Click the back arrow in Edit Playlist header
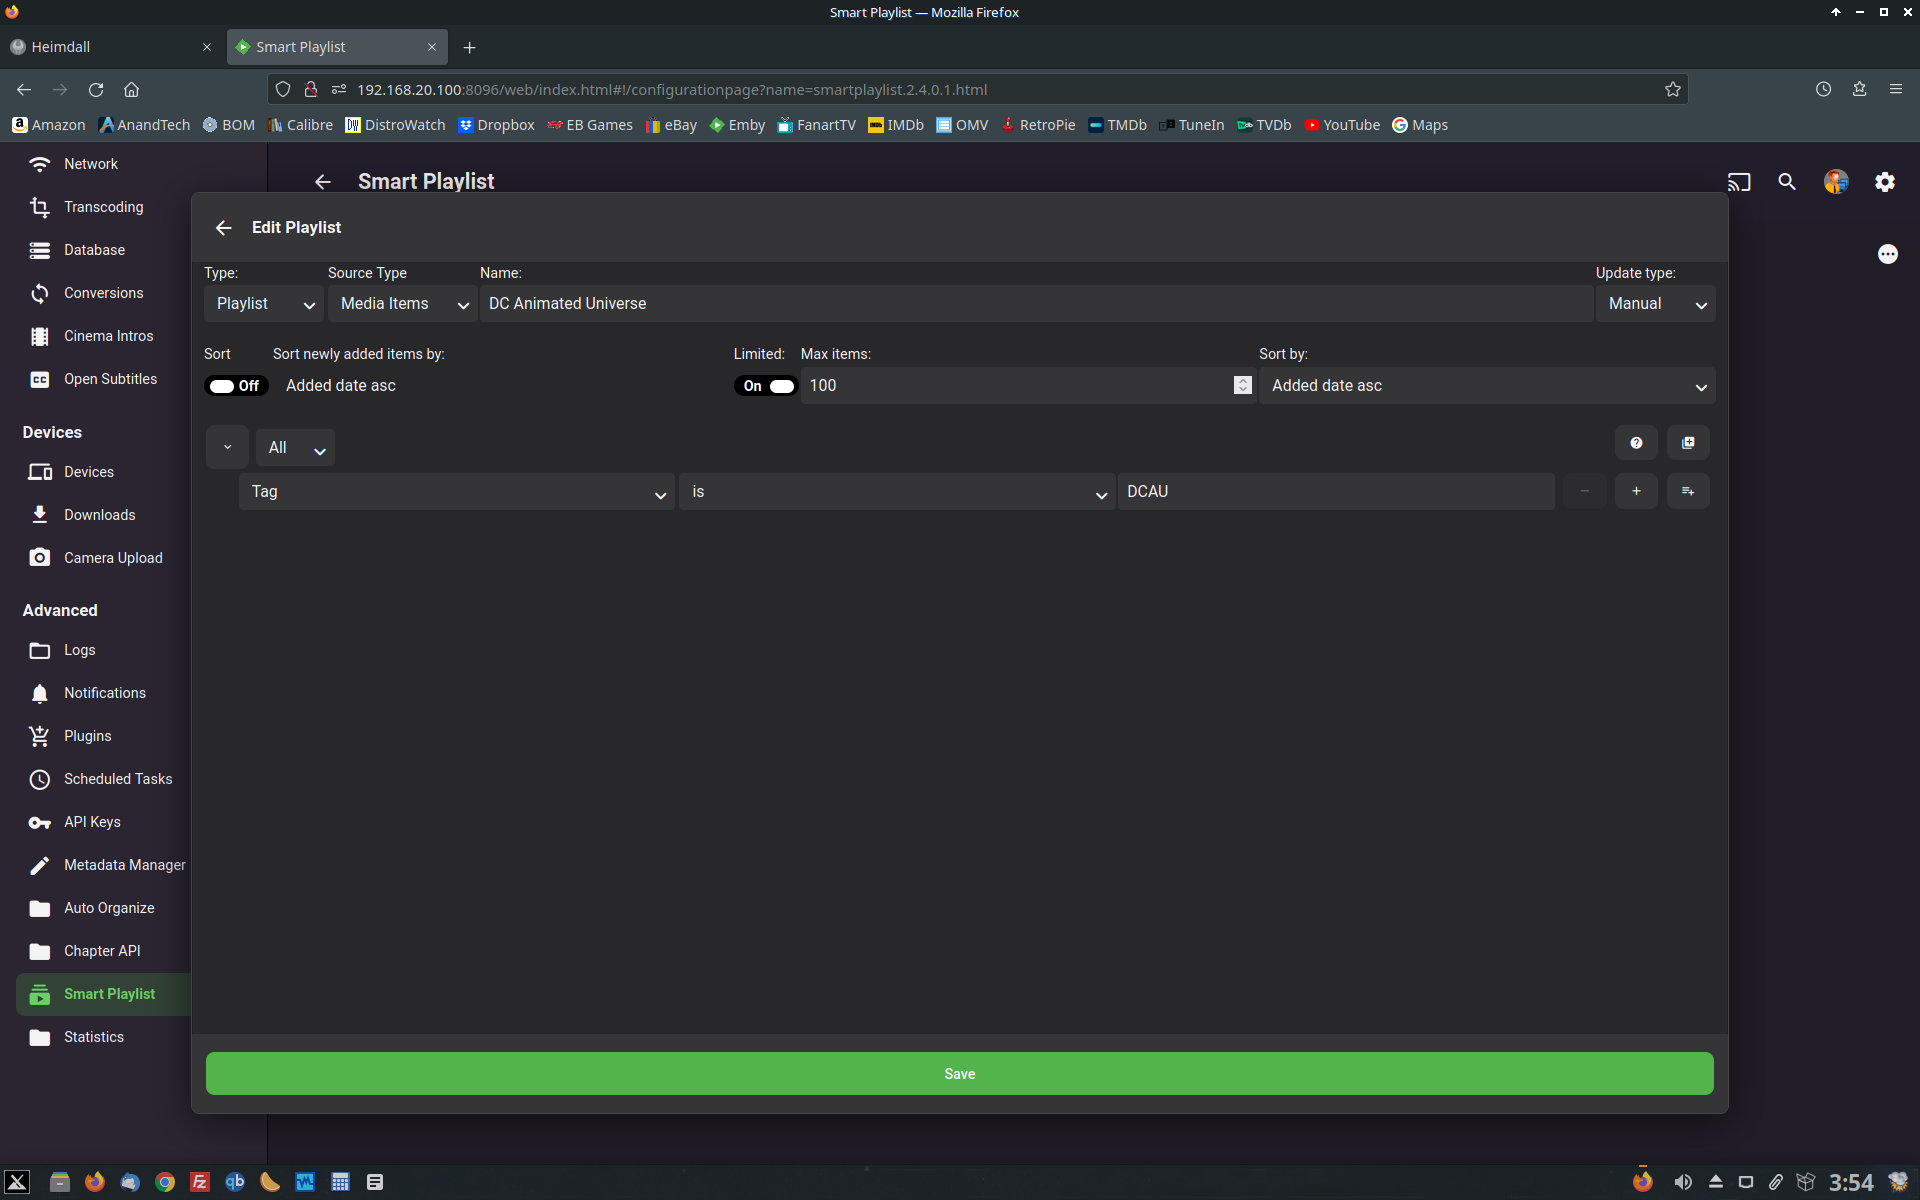This screenshot has width=1920, height=1200. (x=223, y=228)
